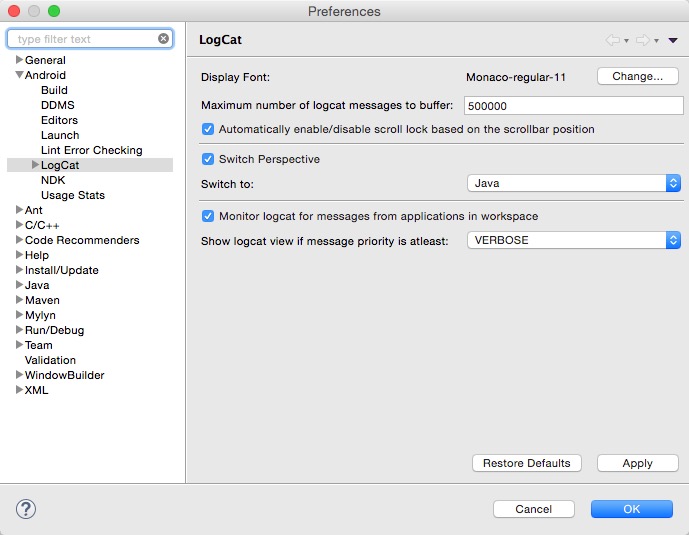The height and width of the screenshot is (535, 689).
Task: Select the DDMS preferences page
Action: tap(57, 105)
